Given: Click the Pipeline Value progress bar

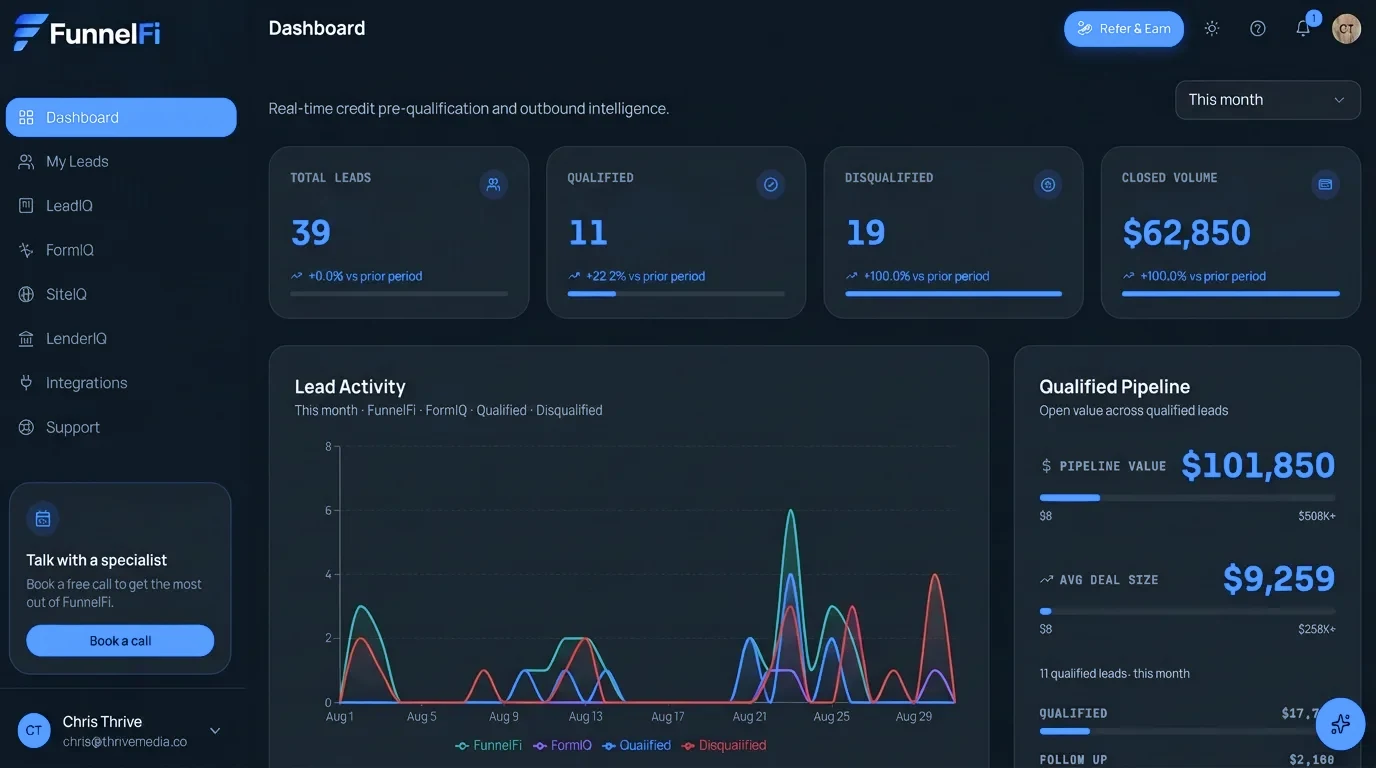Looking at the screenshot, I should click(1187, 497).
